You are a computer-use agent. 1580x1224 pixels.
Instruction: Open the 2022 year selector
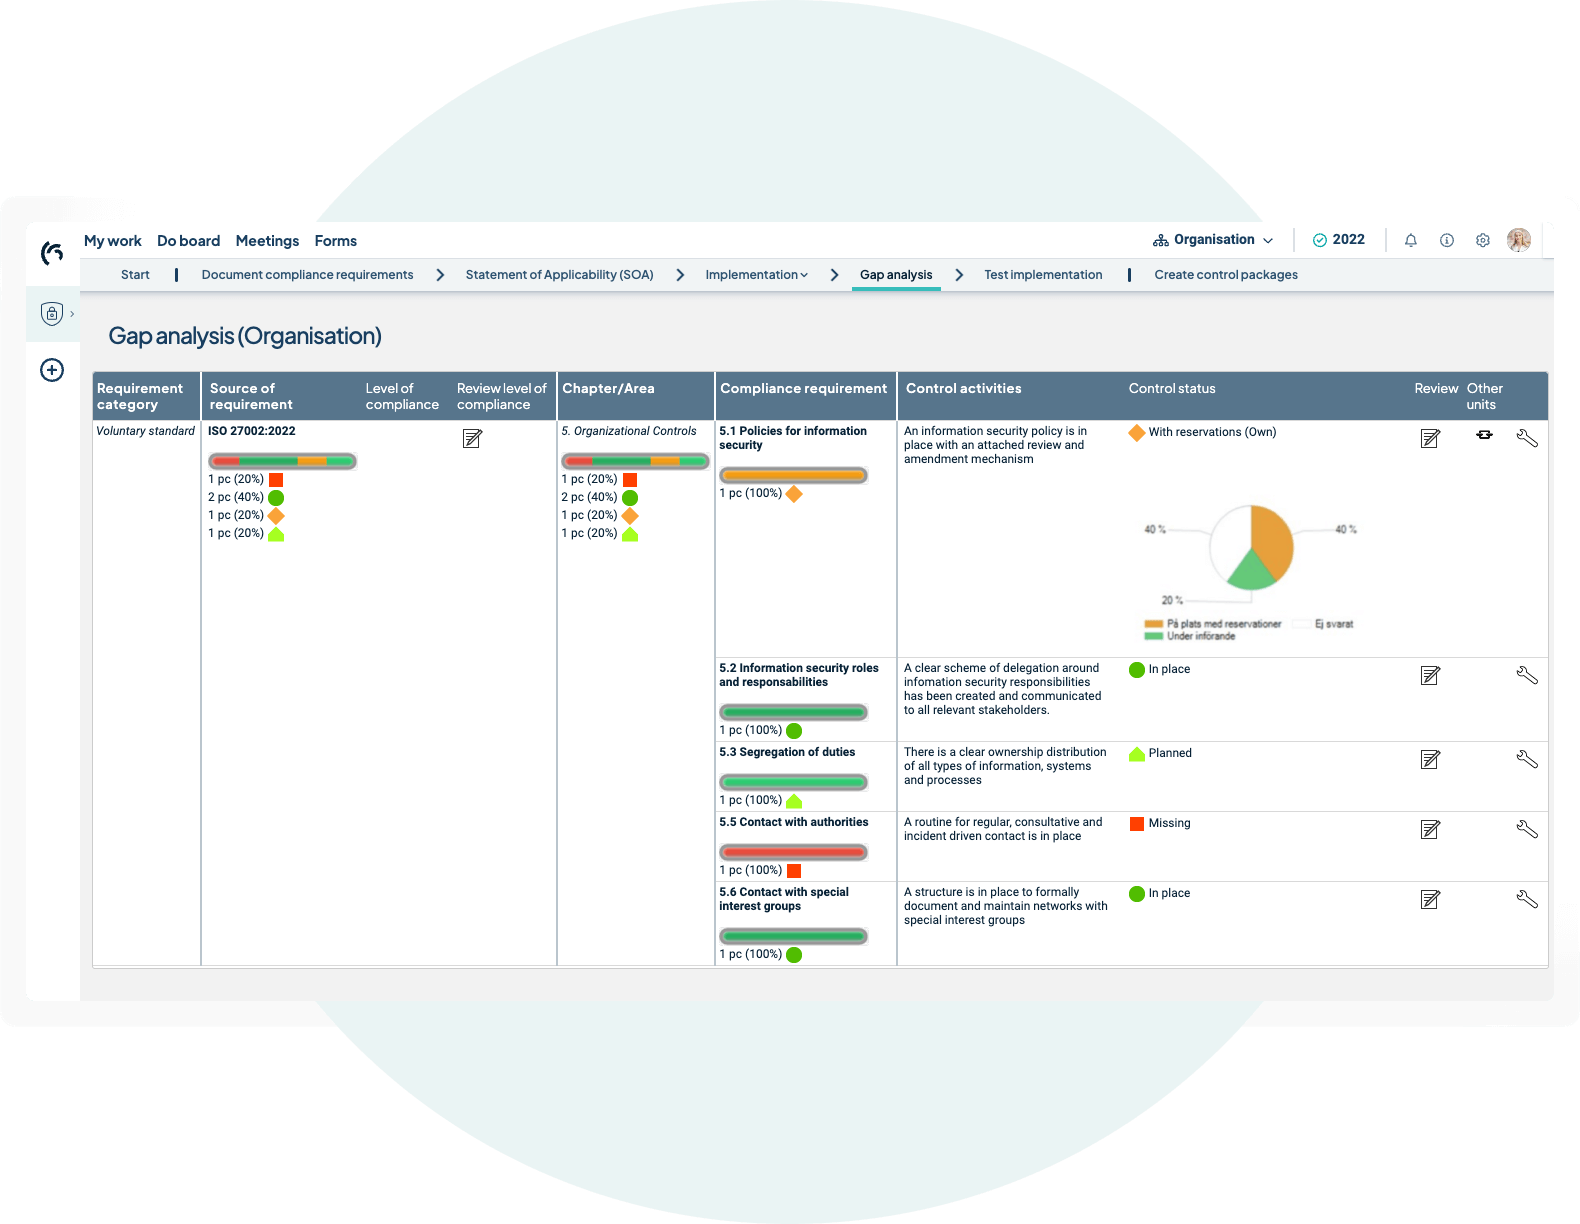[1338, 240]
